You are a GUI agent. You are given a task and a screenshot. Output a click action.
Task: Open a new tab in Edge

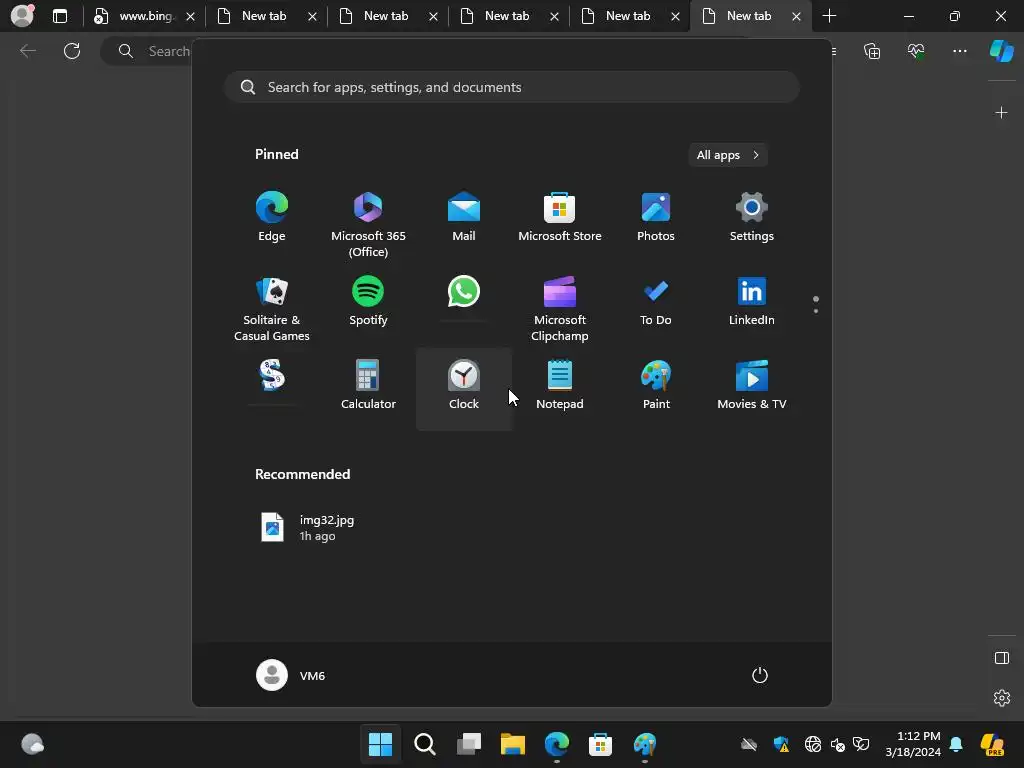coord(829,16)
